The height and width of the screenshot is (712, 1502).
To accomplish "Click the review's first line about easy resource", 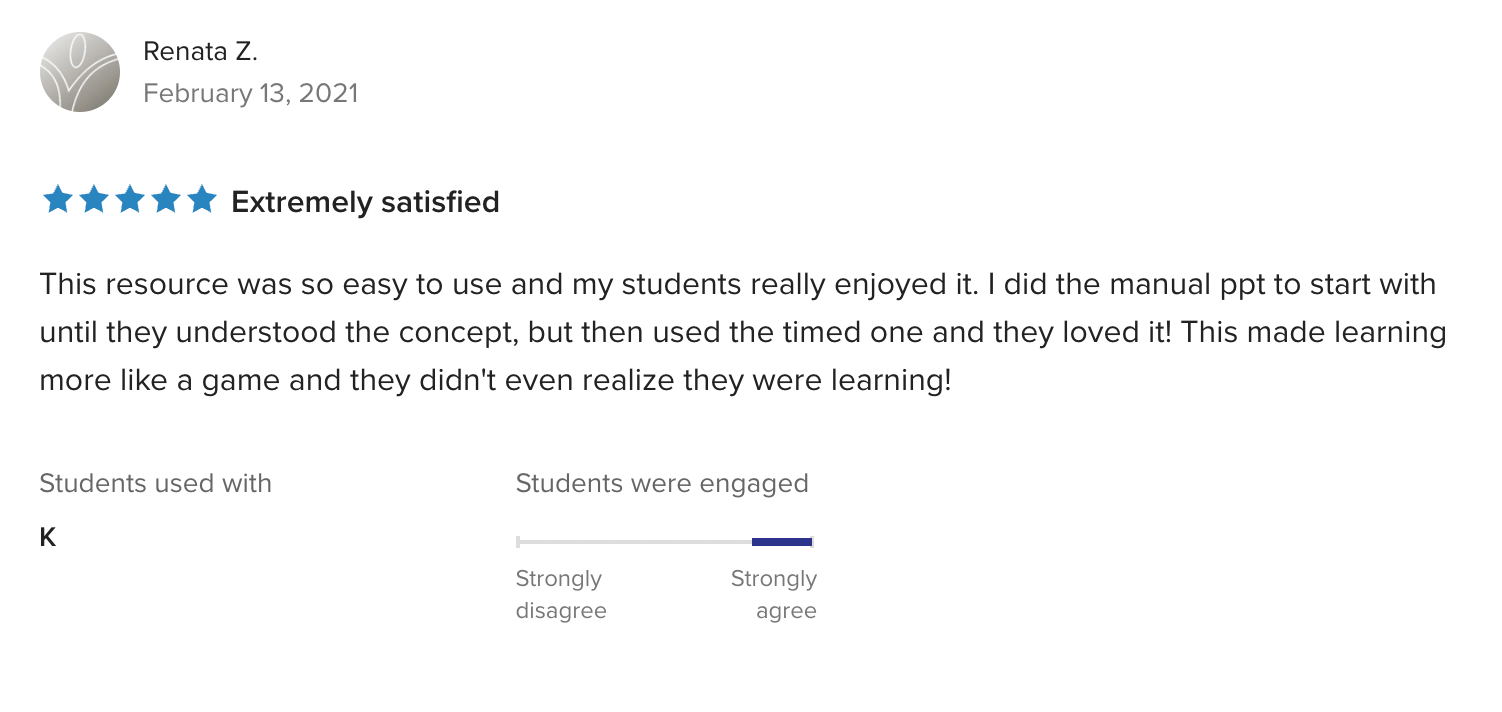I will click(737, 284).
